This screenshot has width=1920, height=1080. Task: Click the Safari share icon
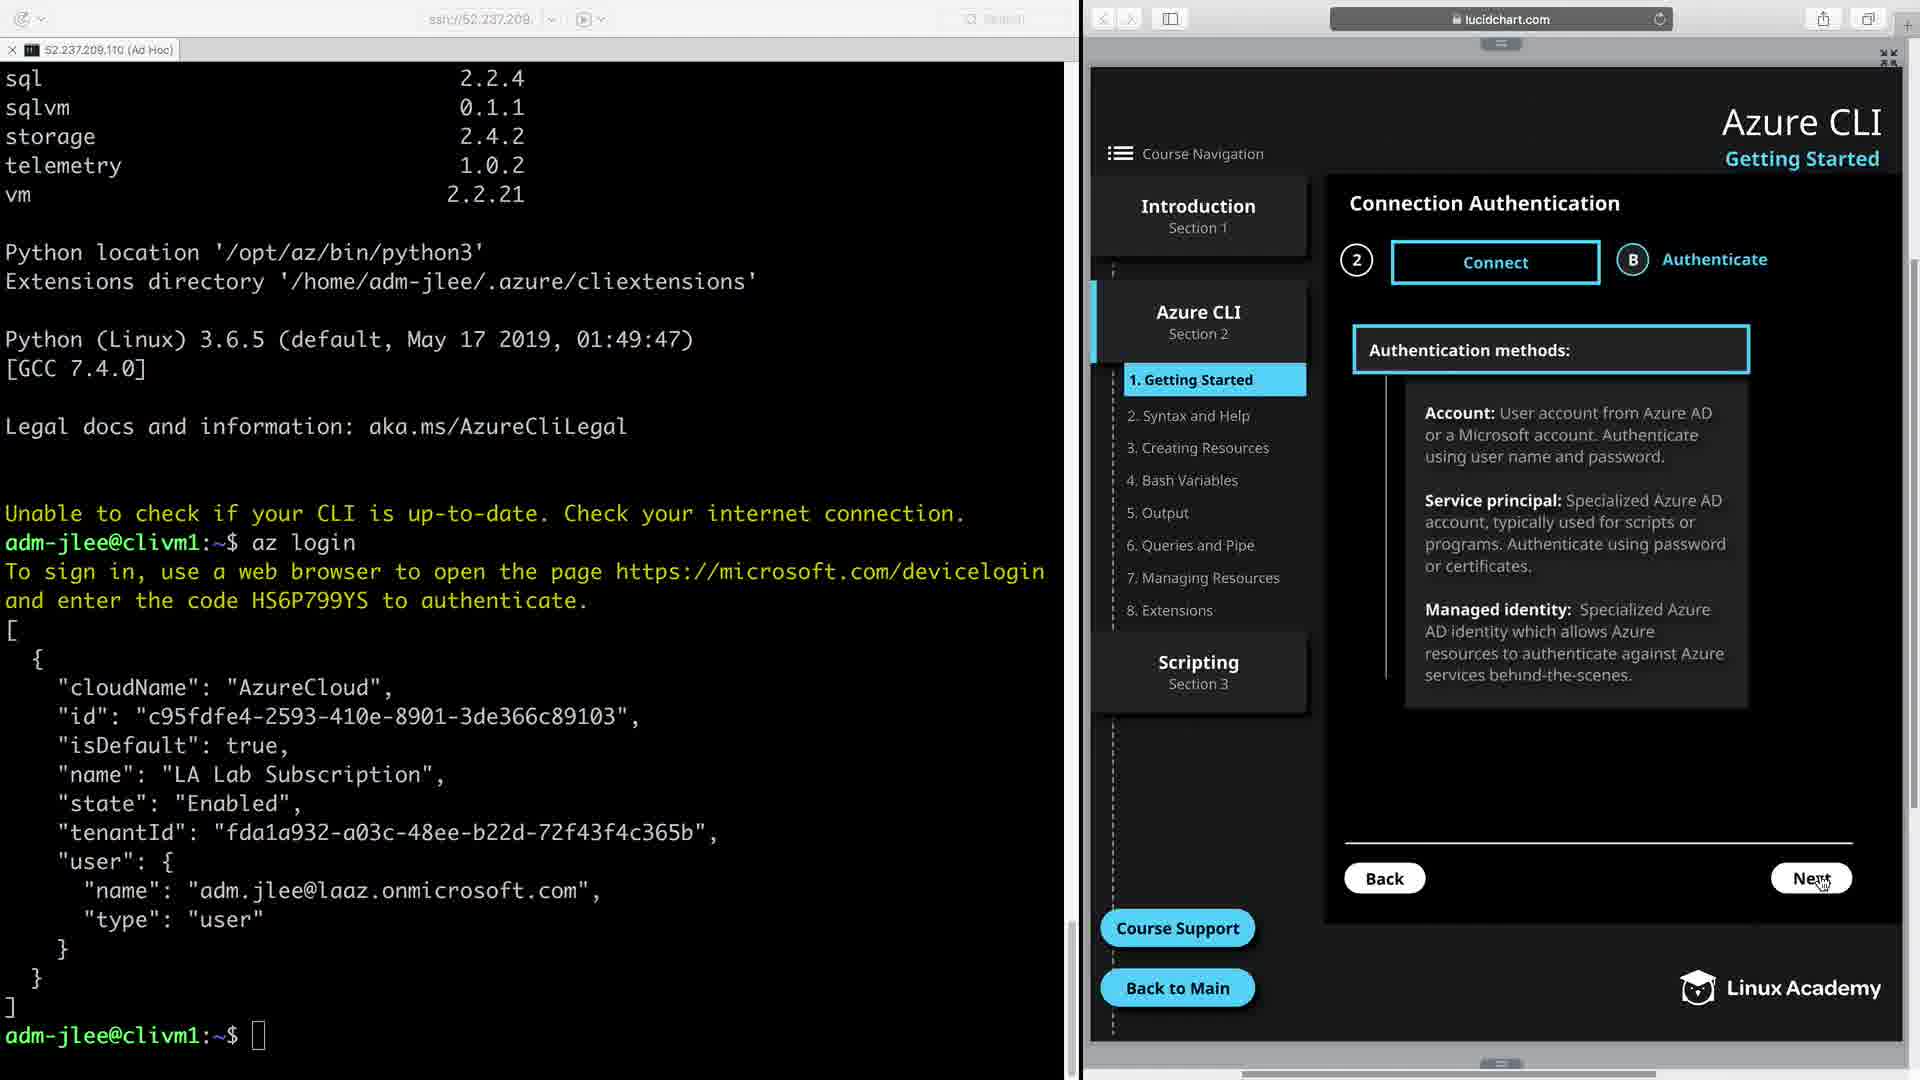1823,19
